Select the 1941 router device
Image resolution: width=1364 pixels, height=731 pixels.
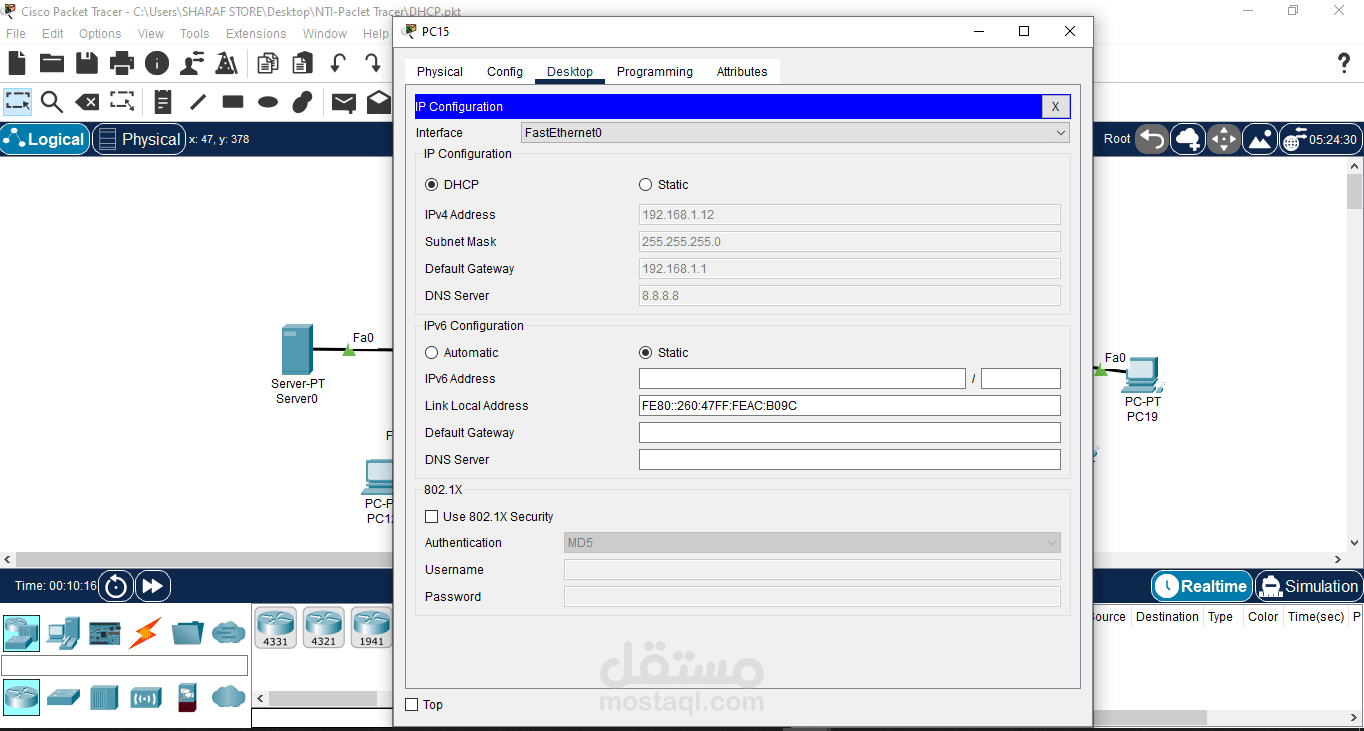371,627
